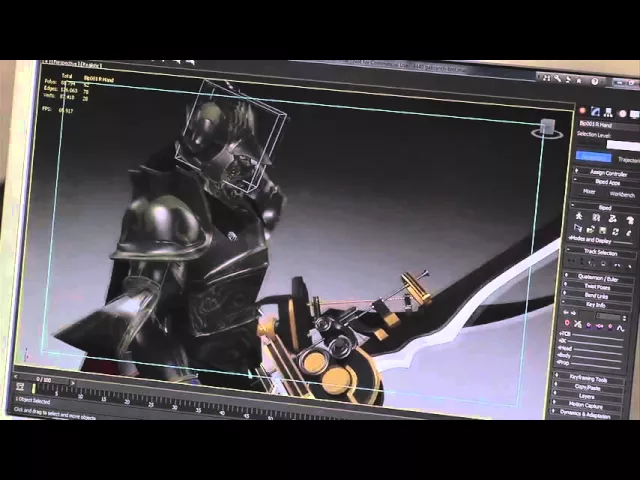This screenshot has height=480, width=640.
Task: Expand the Bend Links rollout
Action: 597,296
